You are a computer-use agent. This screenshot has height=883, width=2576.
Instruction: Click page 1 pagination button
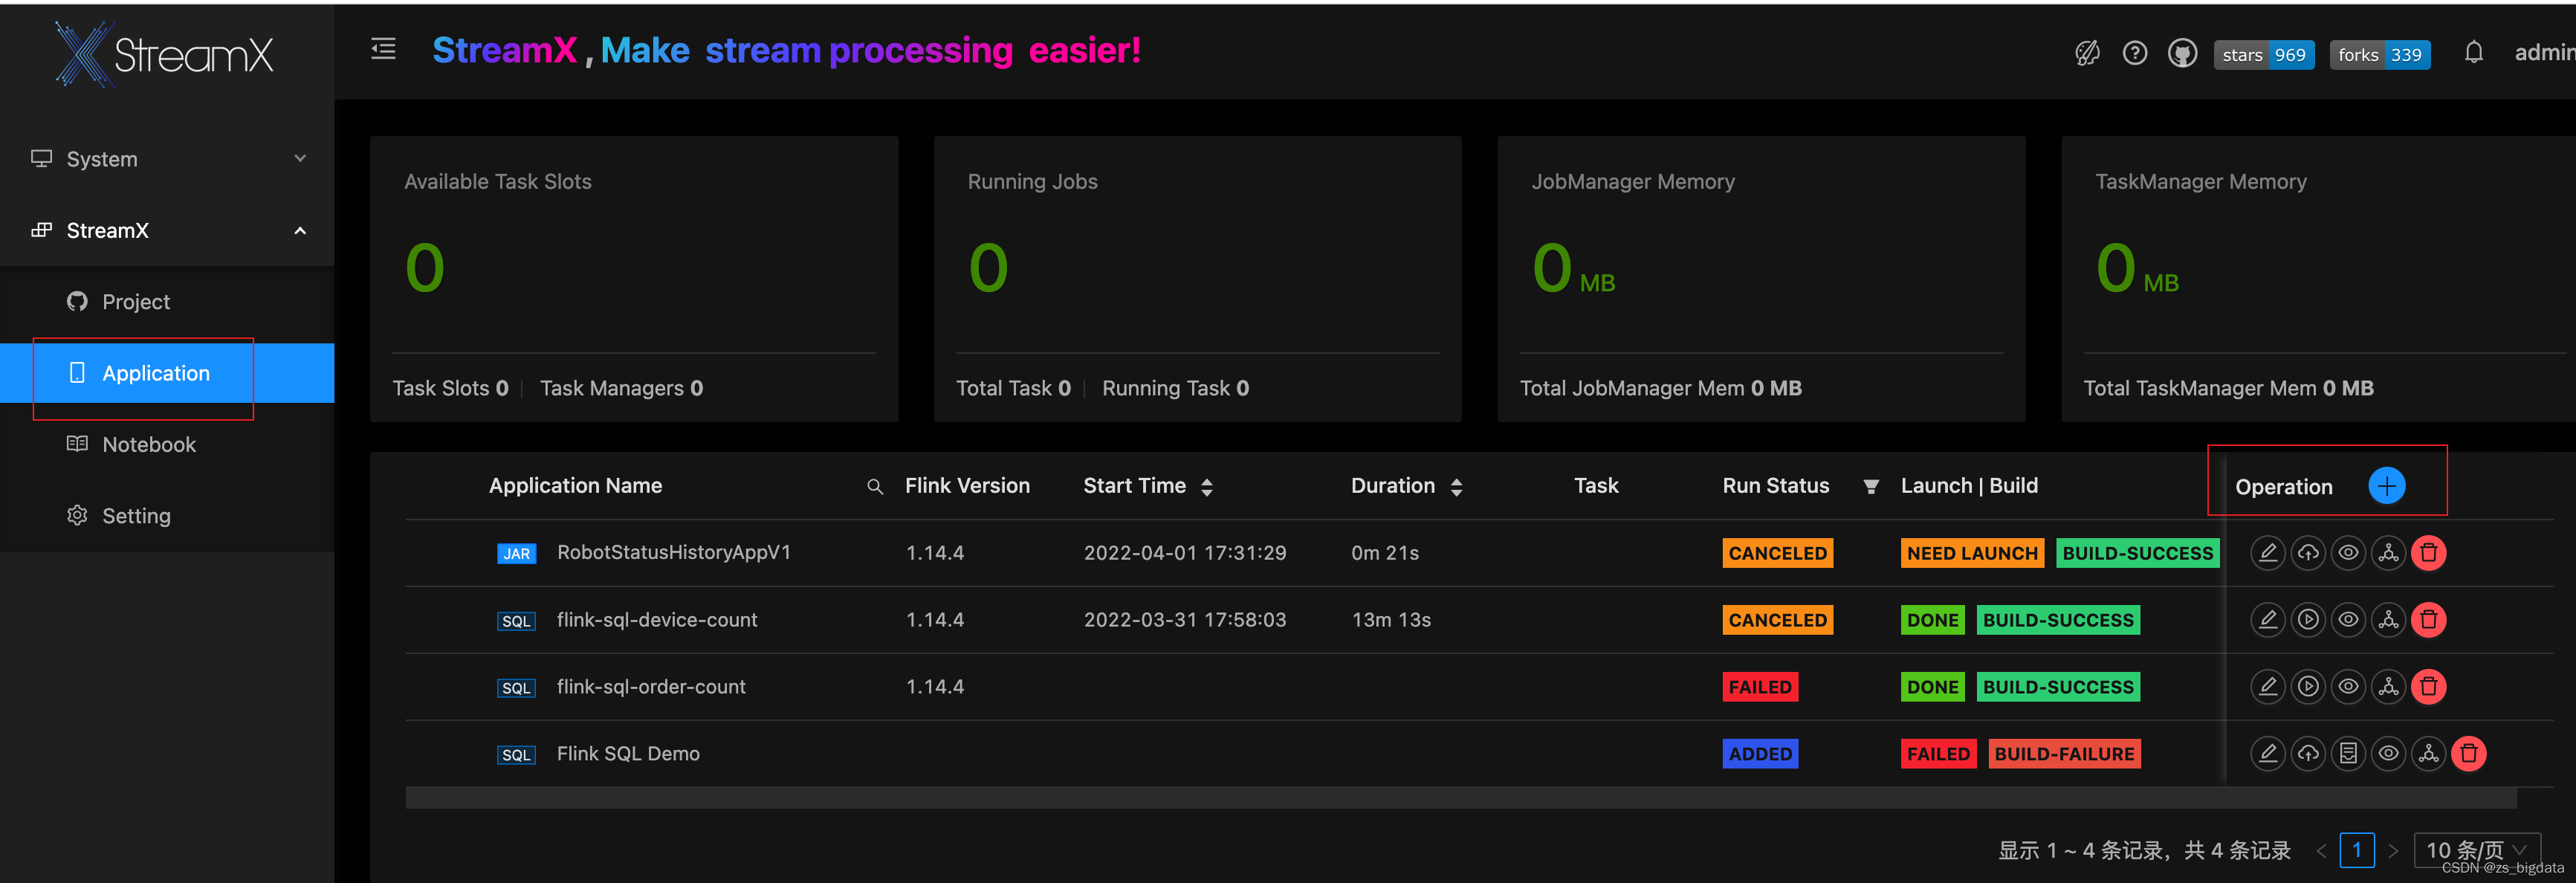(2356, 850)
